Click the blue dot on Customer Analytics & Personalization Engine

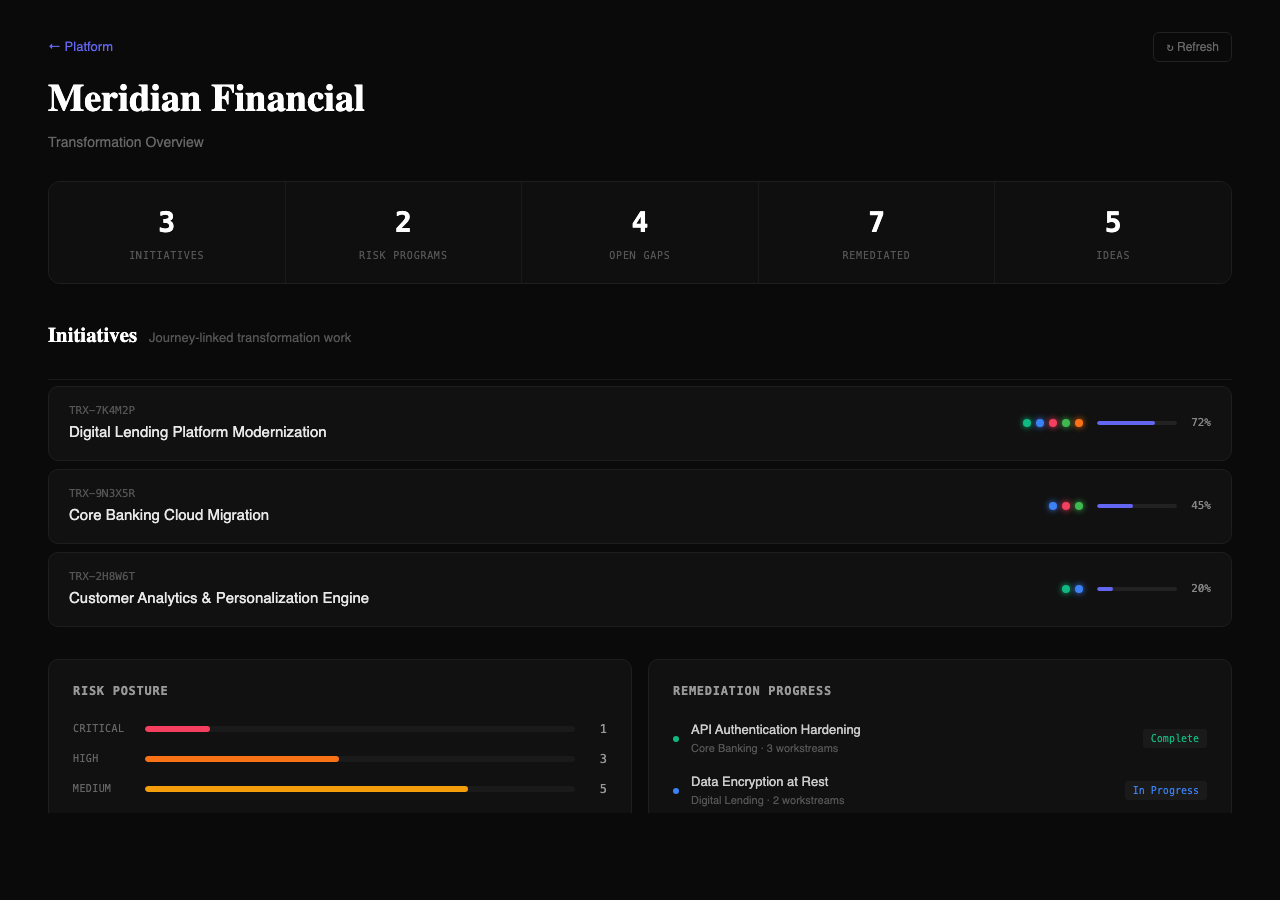pos(1080,589)
